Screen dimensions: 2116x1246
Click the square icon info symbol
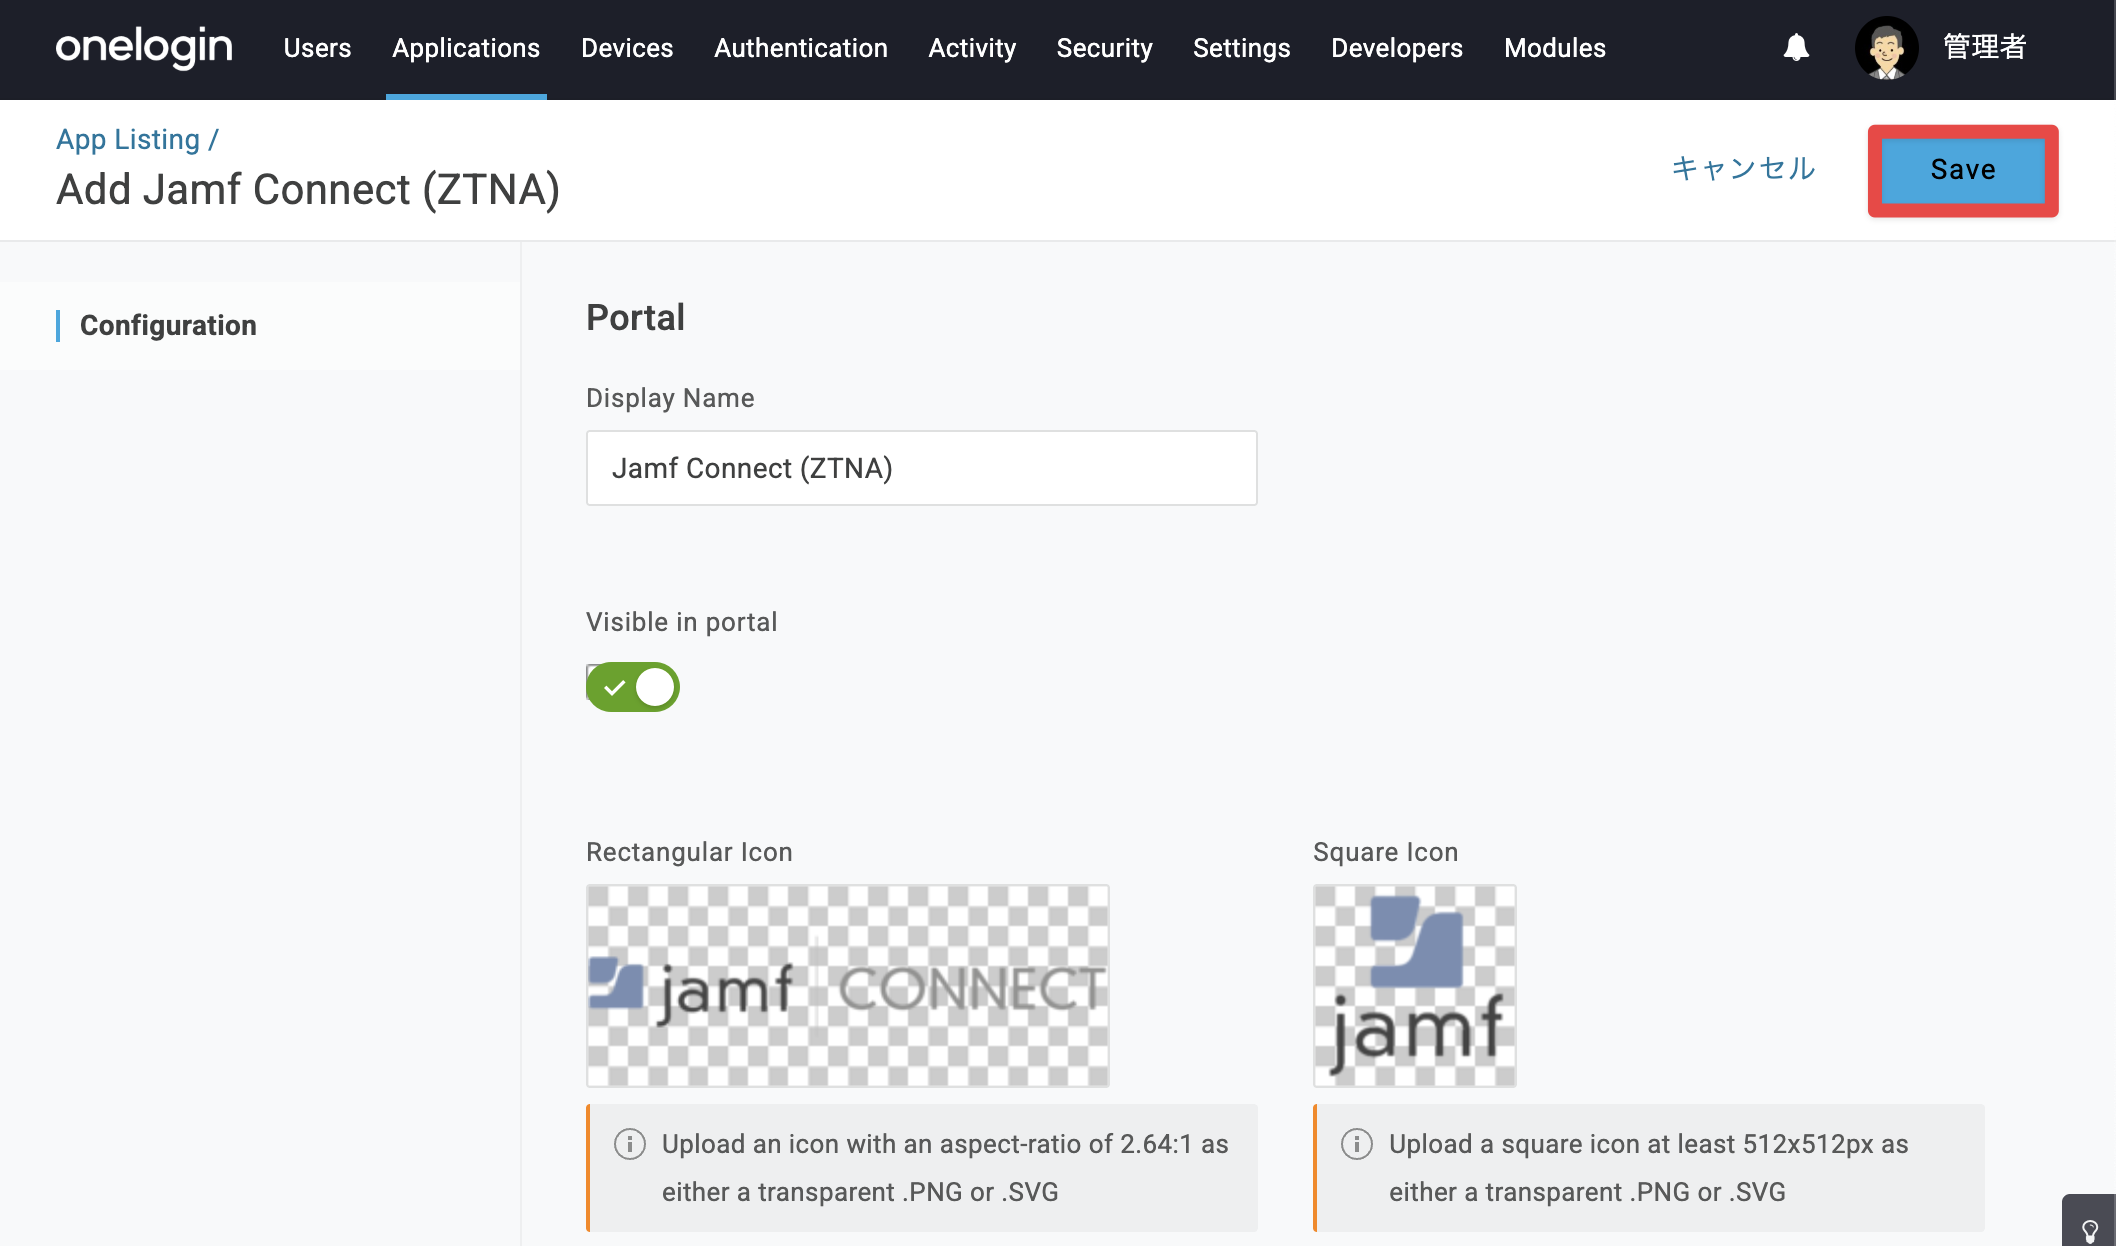click(1357, 1144)
